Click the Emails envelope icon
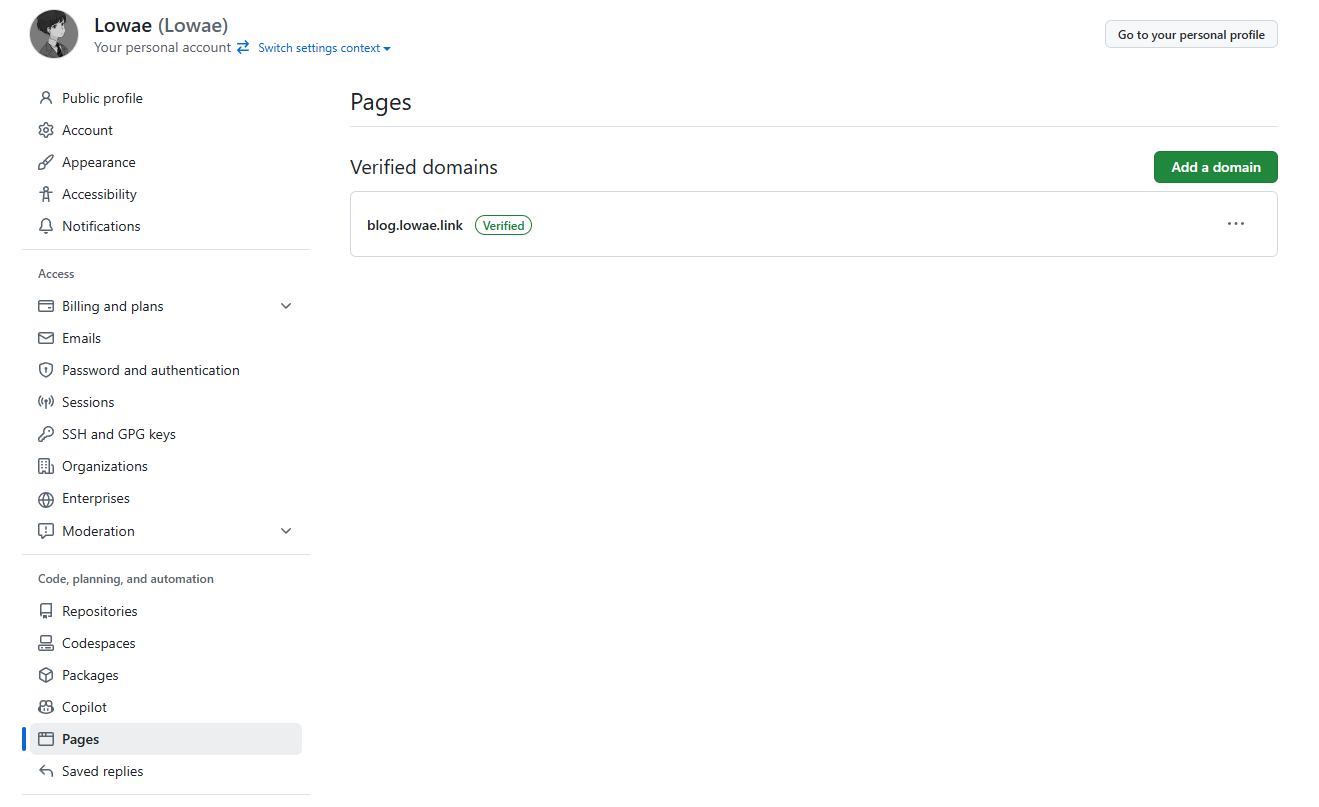This screenshot has width=1319, height=807. (x=46, y=338)
